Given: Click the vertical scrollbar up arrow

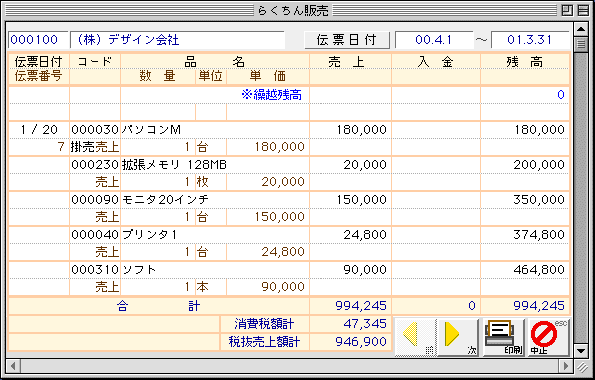Looking at the screenshot, I should (581, 29).
